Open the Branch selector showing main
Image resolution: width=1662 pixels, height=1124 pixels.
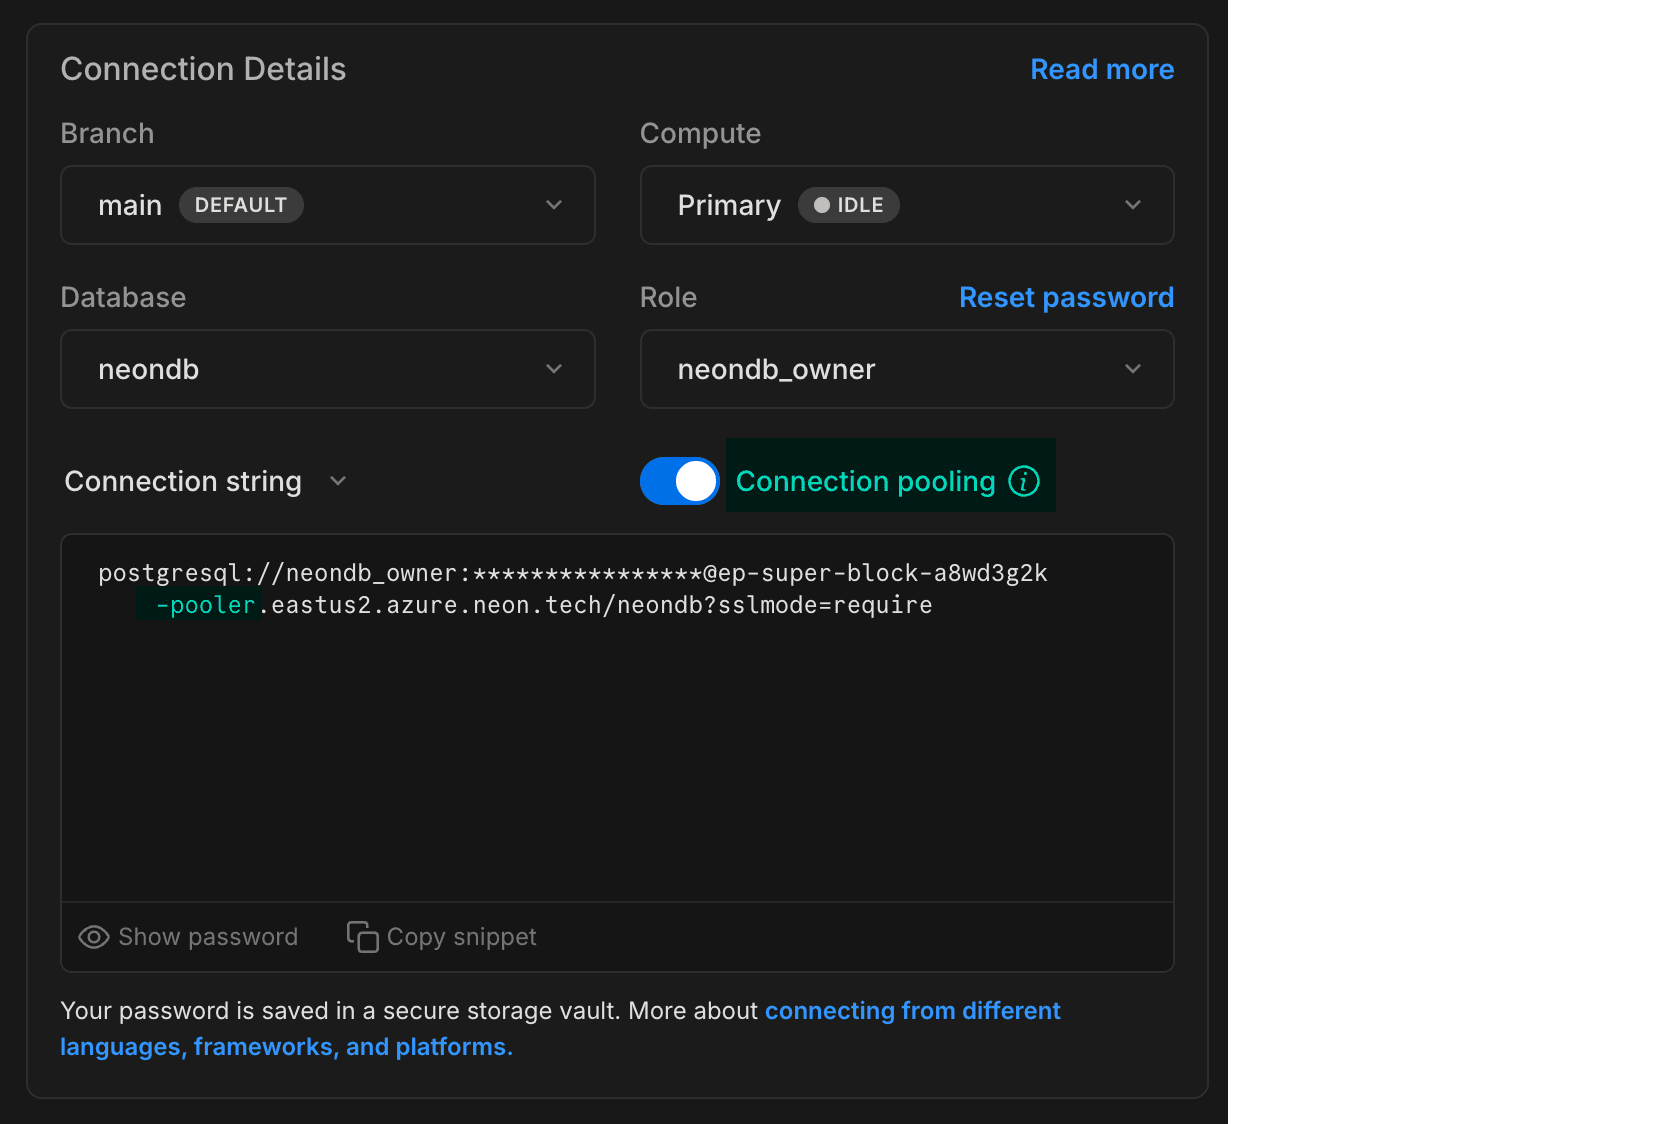[327, 205]
